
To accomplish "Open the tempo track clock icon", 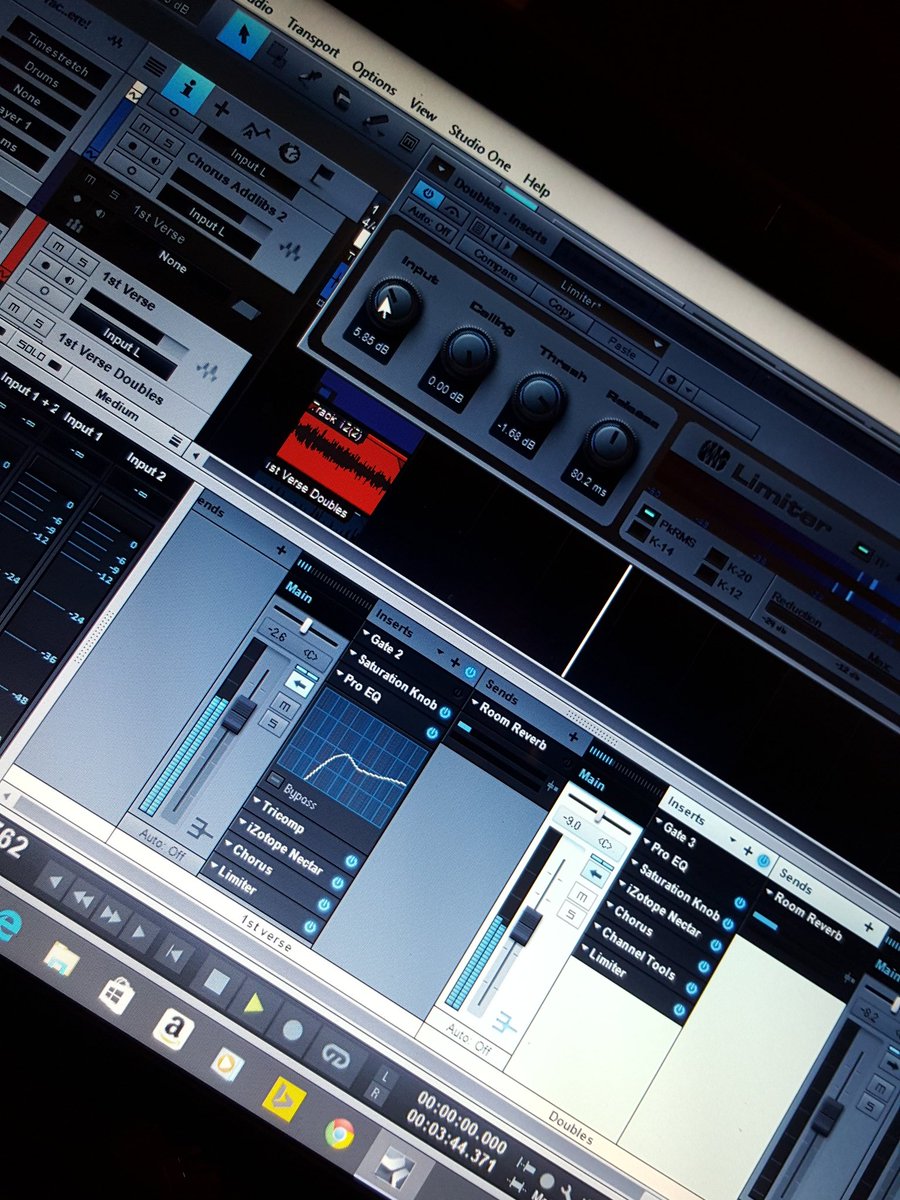I will (x=291, y=153).
